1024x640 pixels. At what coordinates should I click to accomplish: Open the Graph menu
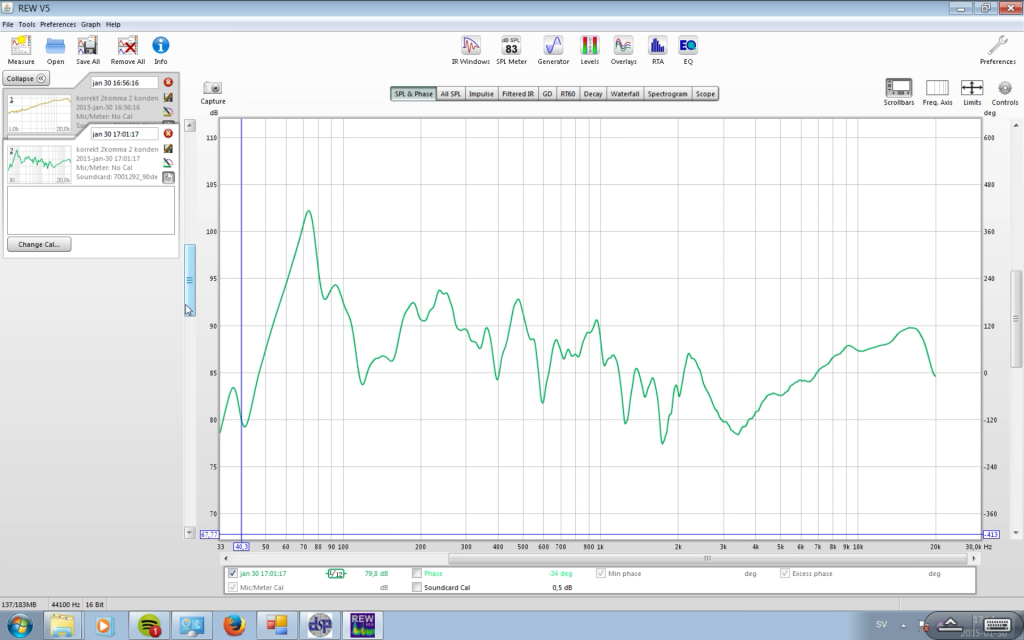(91, 24)
